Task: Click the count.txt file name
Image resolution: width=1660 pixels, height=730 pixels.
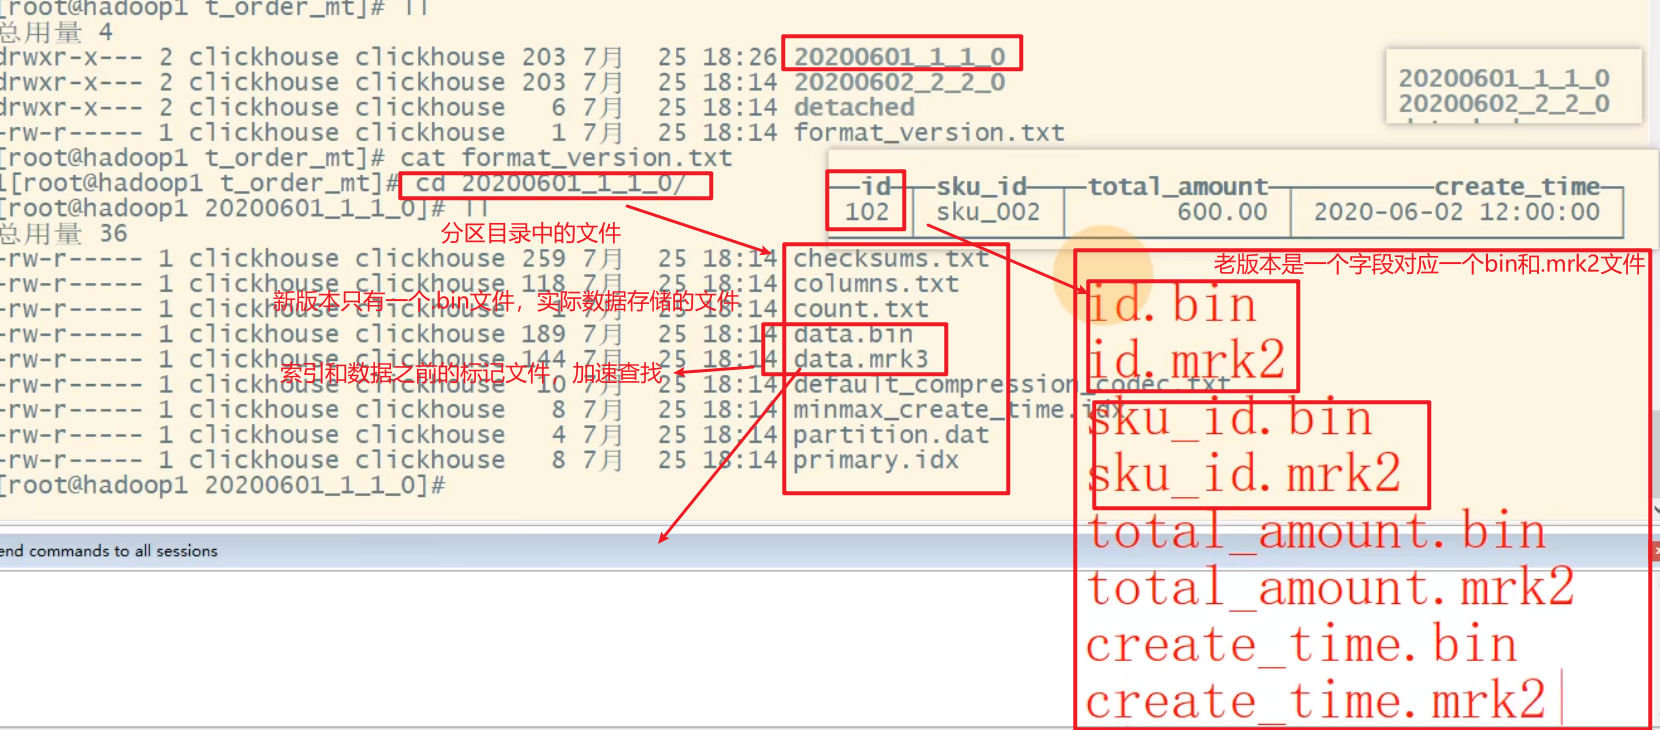Action: [861, 309]
